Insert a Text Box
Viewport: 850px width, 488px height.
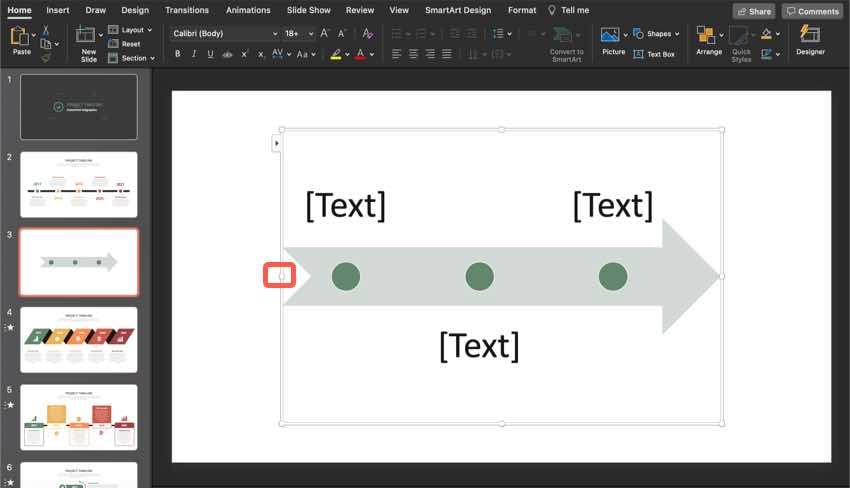point(654,54)
